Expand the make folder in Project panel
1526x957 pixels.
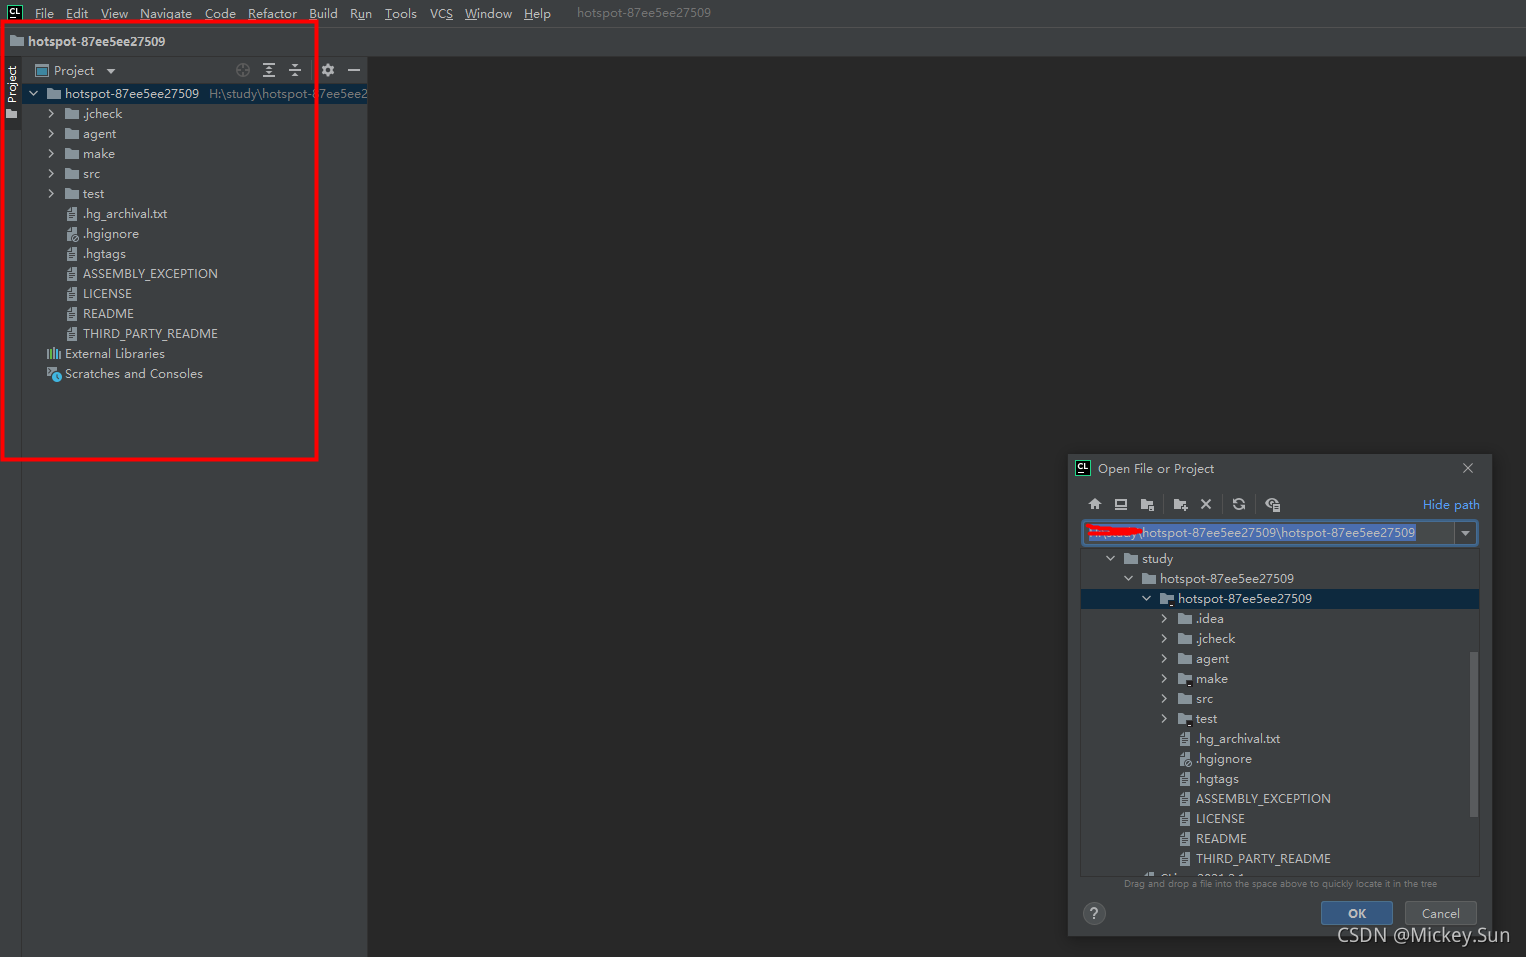click(51, 154)
